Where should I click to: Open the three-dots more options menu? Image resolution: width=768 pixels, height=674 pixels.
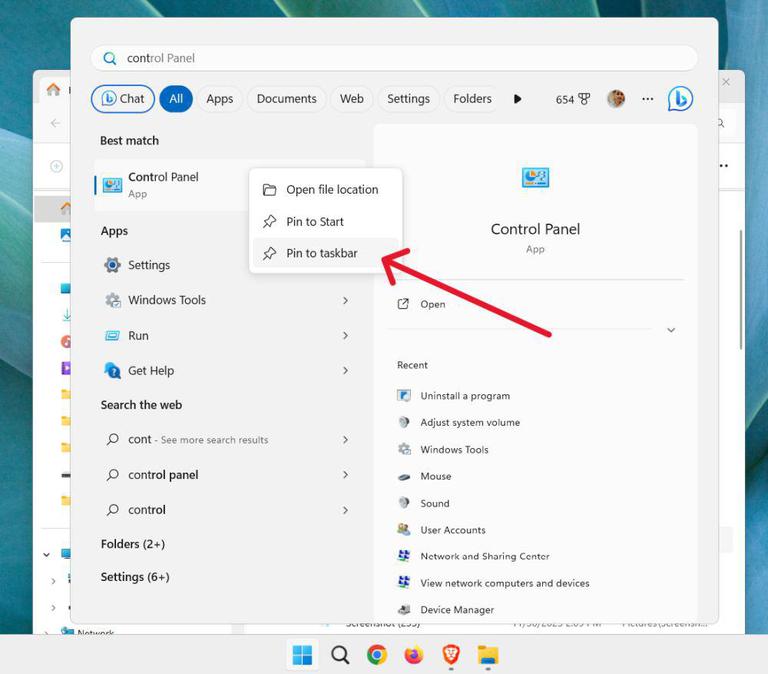tap(648, 99)
